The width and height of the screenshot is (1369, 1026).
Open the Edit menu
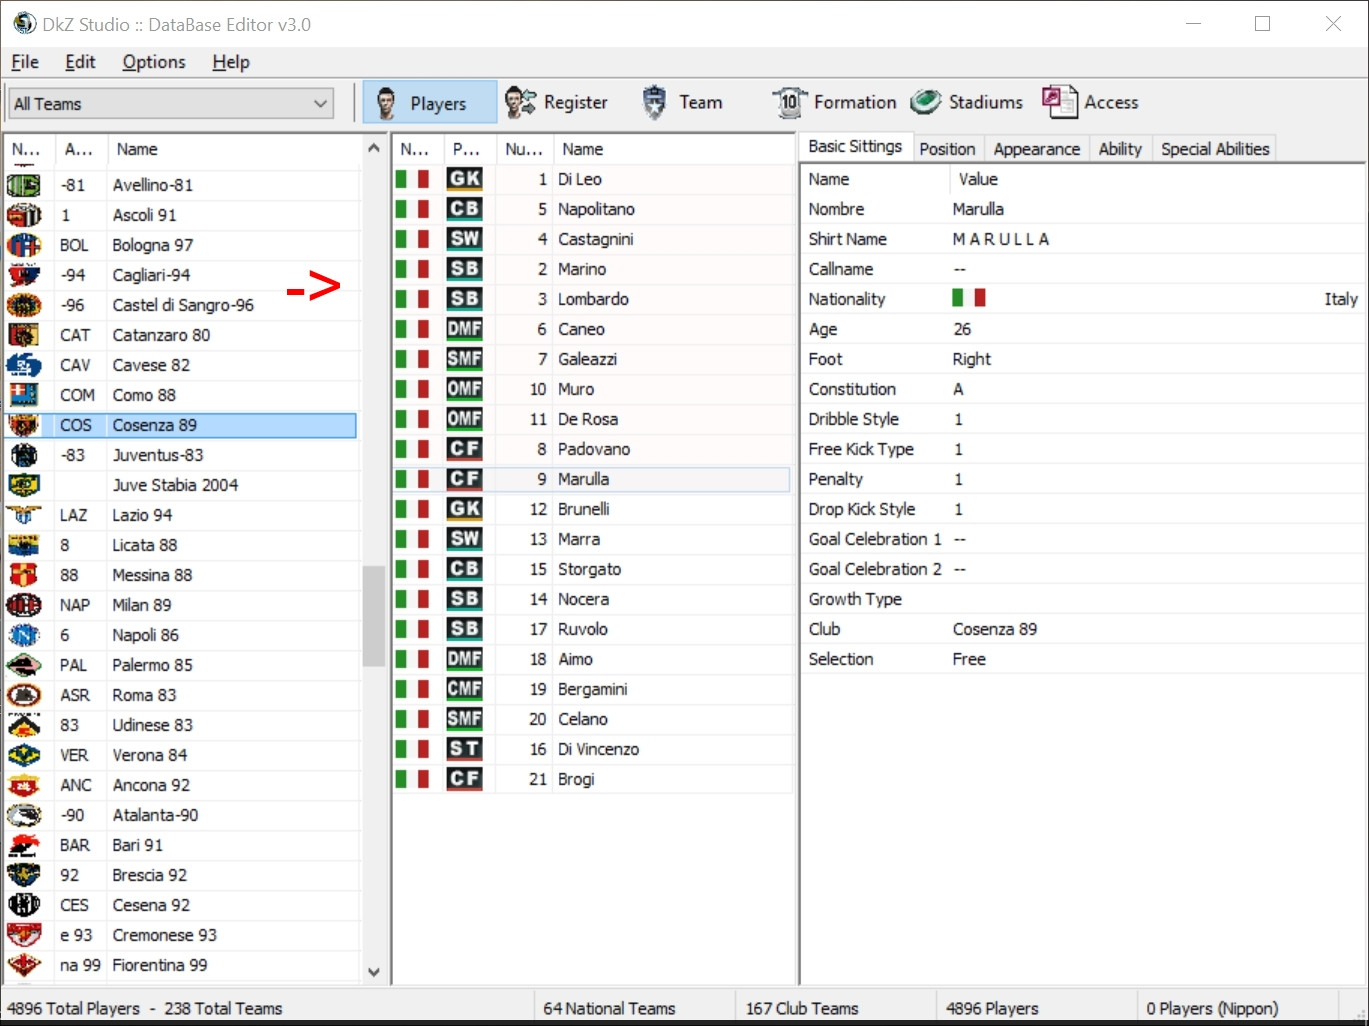point(80,62)
